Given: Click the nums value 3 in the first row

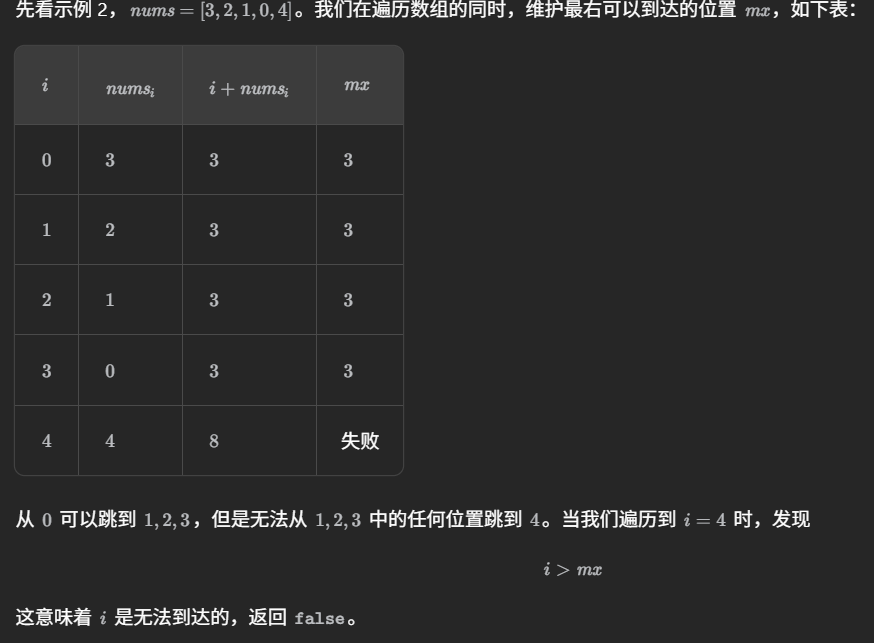Looking at the screenshot, I should (110, 160).
